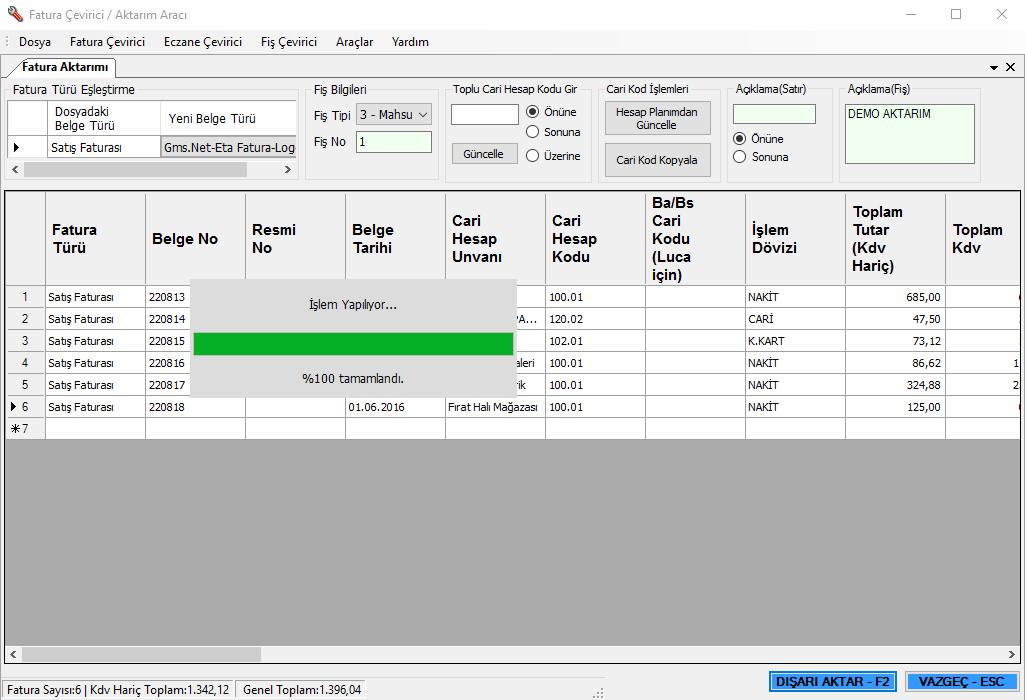
Task: Click the Açıklama(Satır) input field
Action: coord(775,114)
